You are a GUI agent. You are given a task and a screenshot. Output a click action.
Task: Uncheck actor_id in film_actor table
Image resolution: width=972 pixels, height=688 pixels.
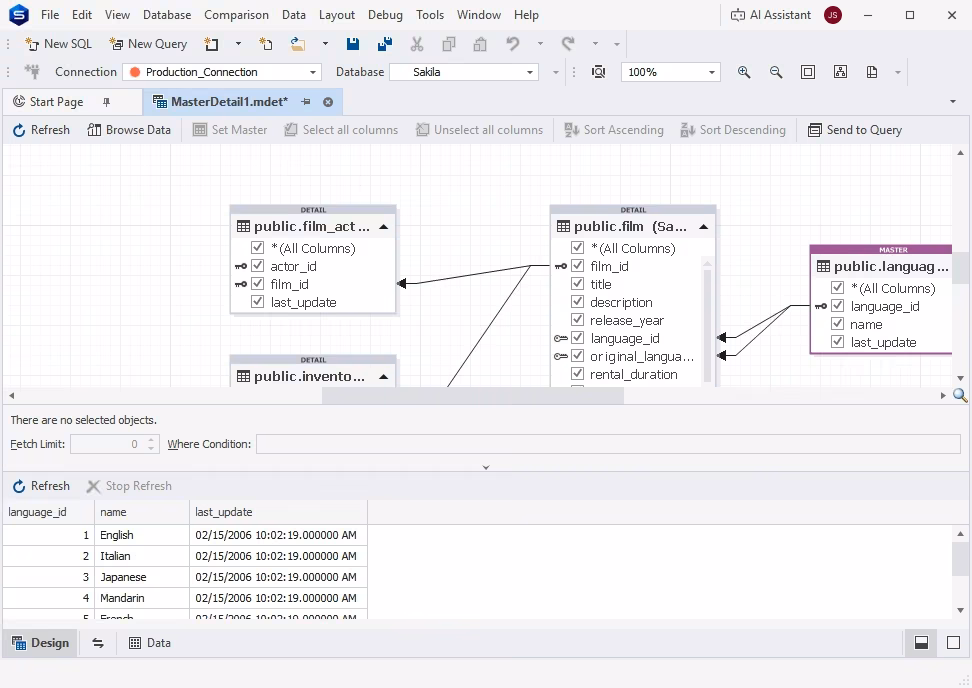pyautogui.click(x=257, y=266)
